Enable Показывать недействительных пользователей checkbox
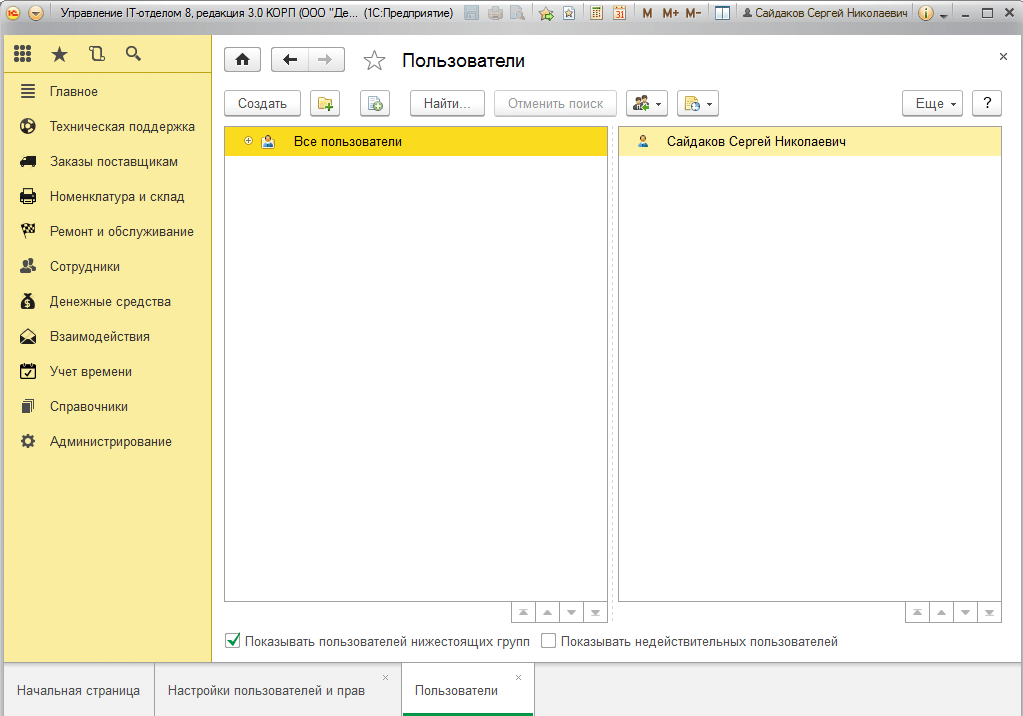 pos(549,641)
